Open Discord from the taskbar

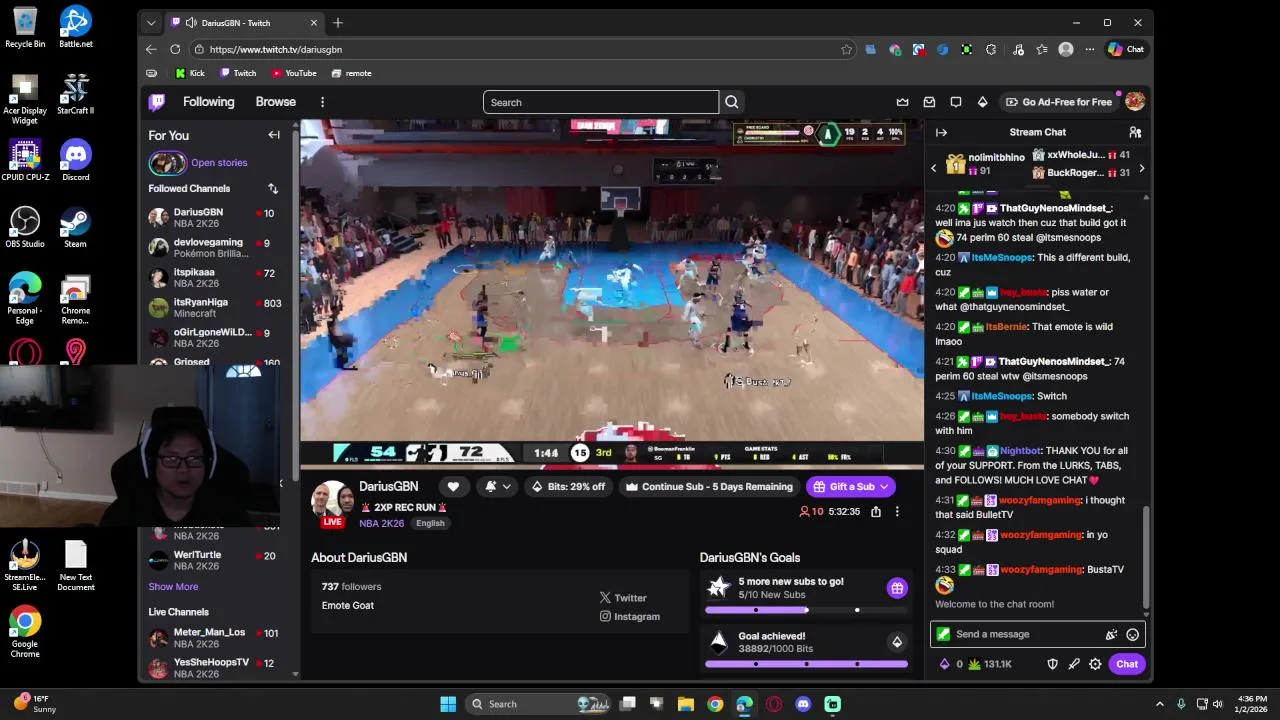tap(803, 704)
